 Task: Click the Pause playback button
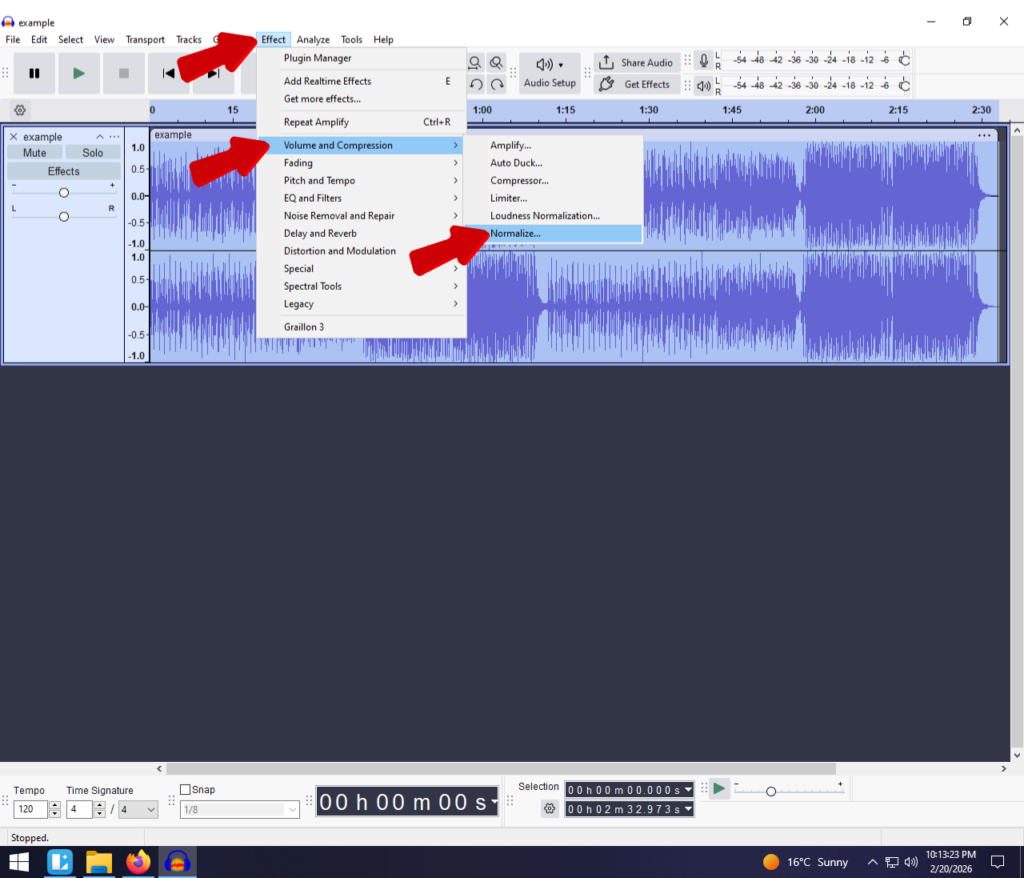34,73
